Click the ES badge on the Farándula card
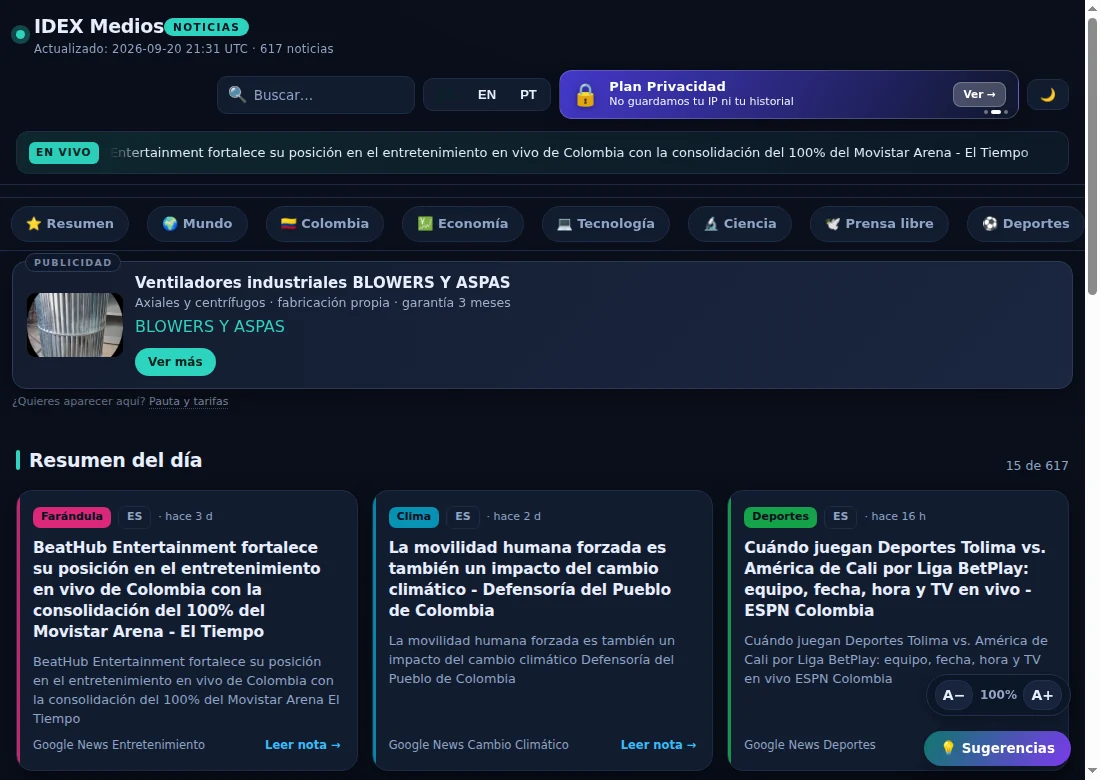The height and width of the screenshot is (780, 1100). click(135, 516)
